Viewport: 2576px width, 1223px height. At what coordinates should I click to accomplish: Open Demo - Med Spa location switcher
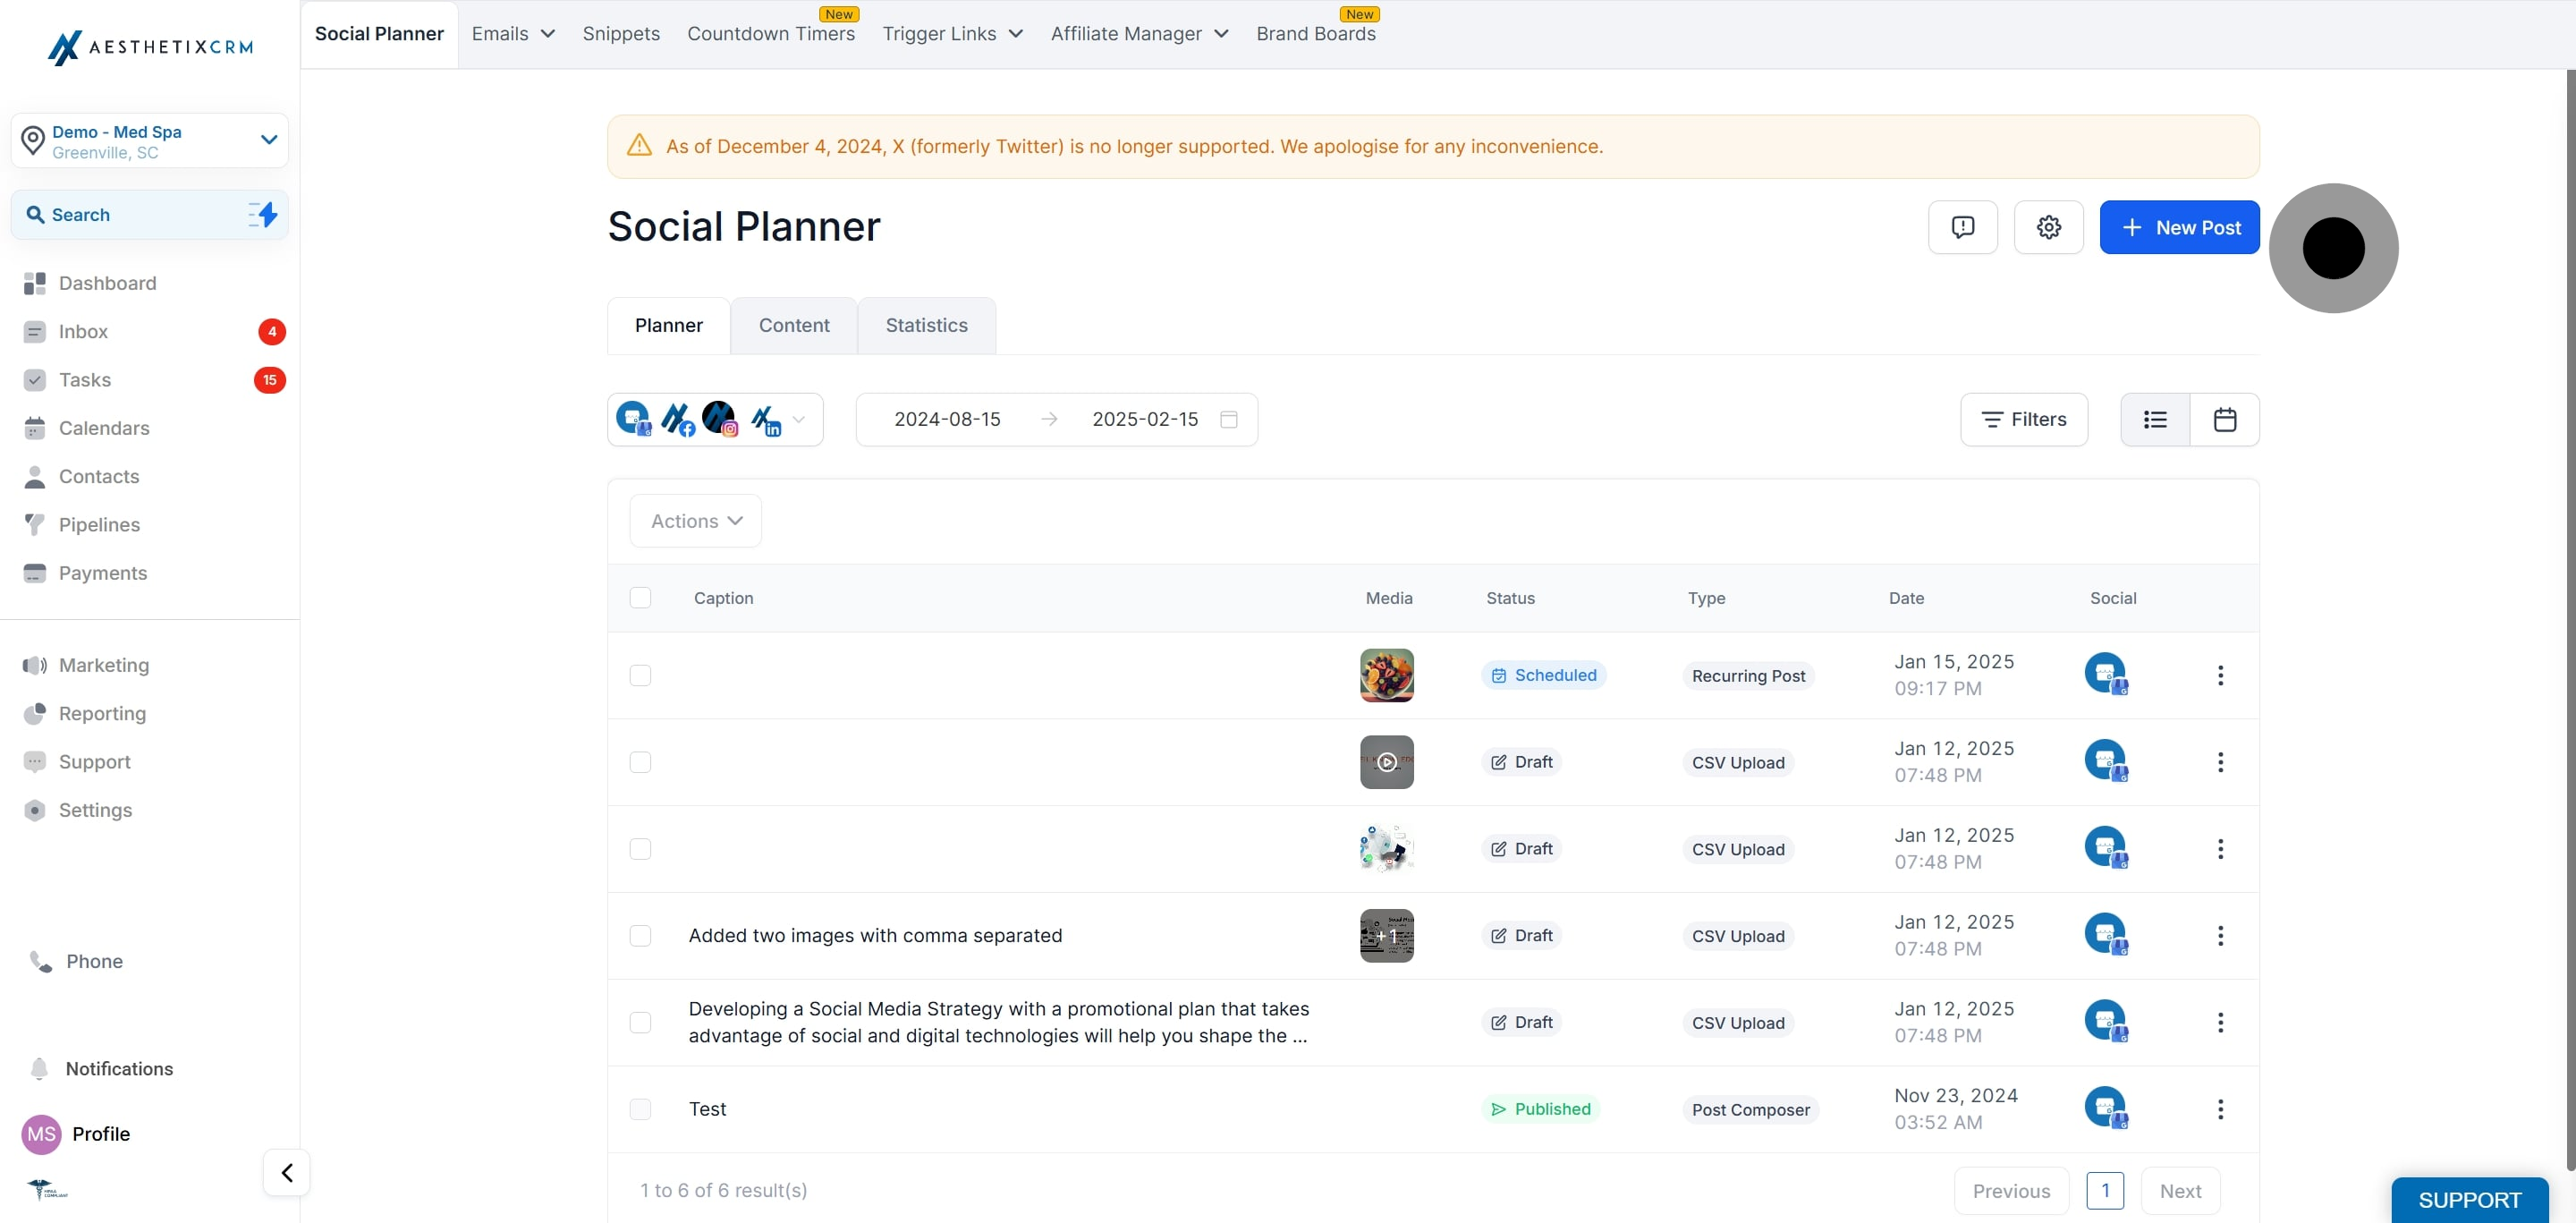click(150, 141)
